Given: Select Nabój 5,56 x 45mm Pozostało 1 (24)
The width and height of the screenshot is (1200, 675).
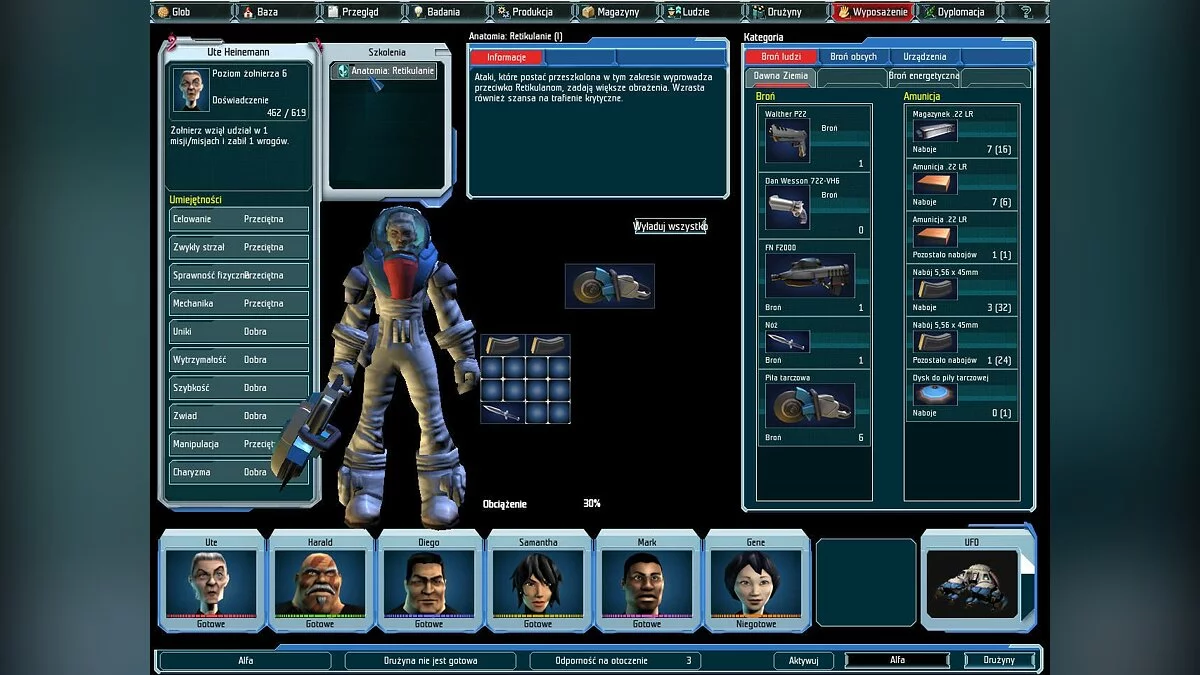Looking at the screenshot, I should (x=935, y=341).
